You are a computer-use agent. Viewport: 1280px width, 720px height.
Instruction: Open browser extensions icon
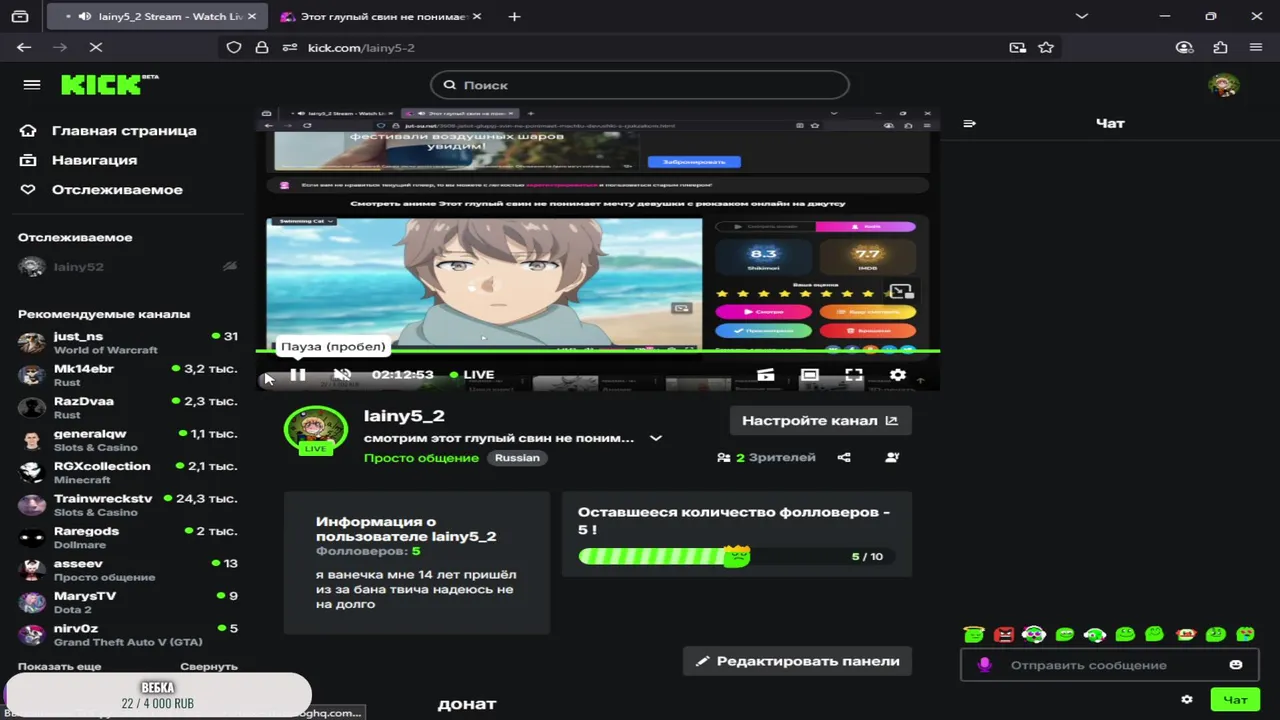(x=1220, y=47)
